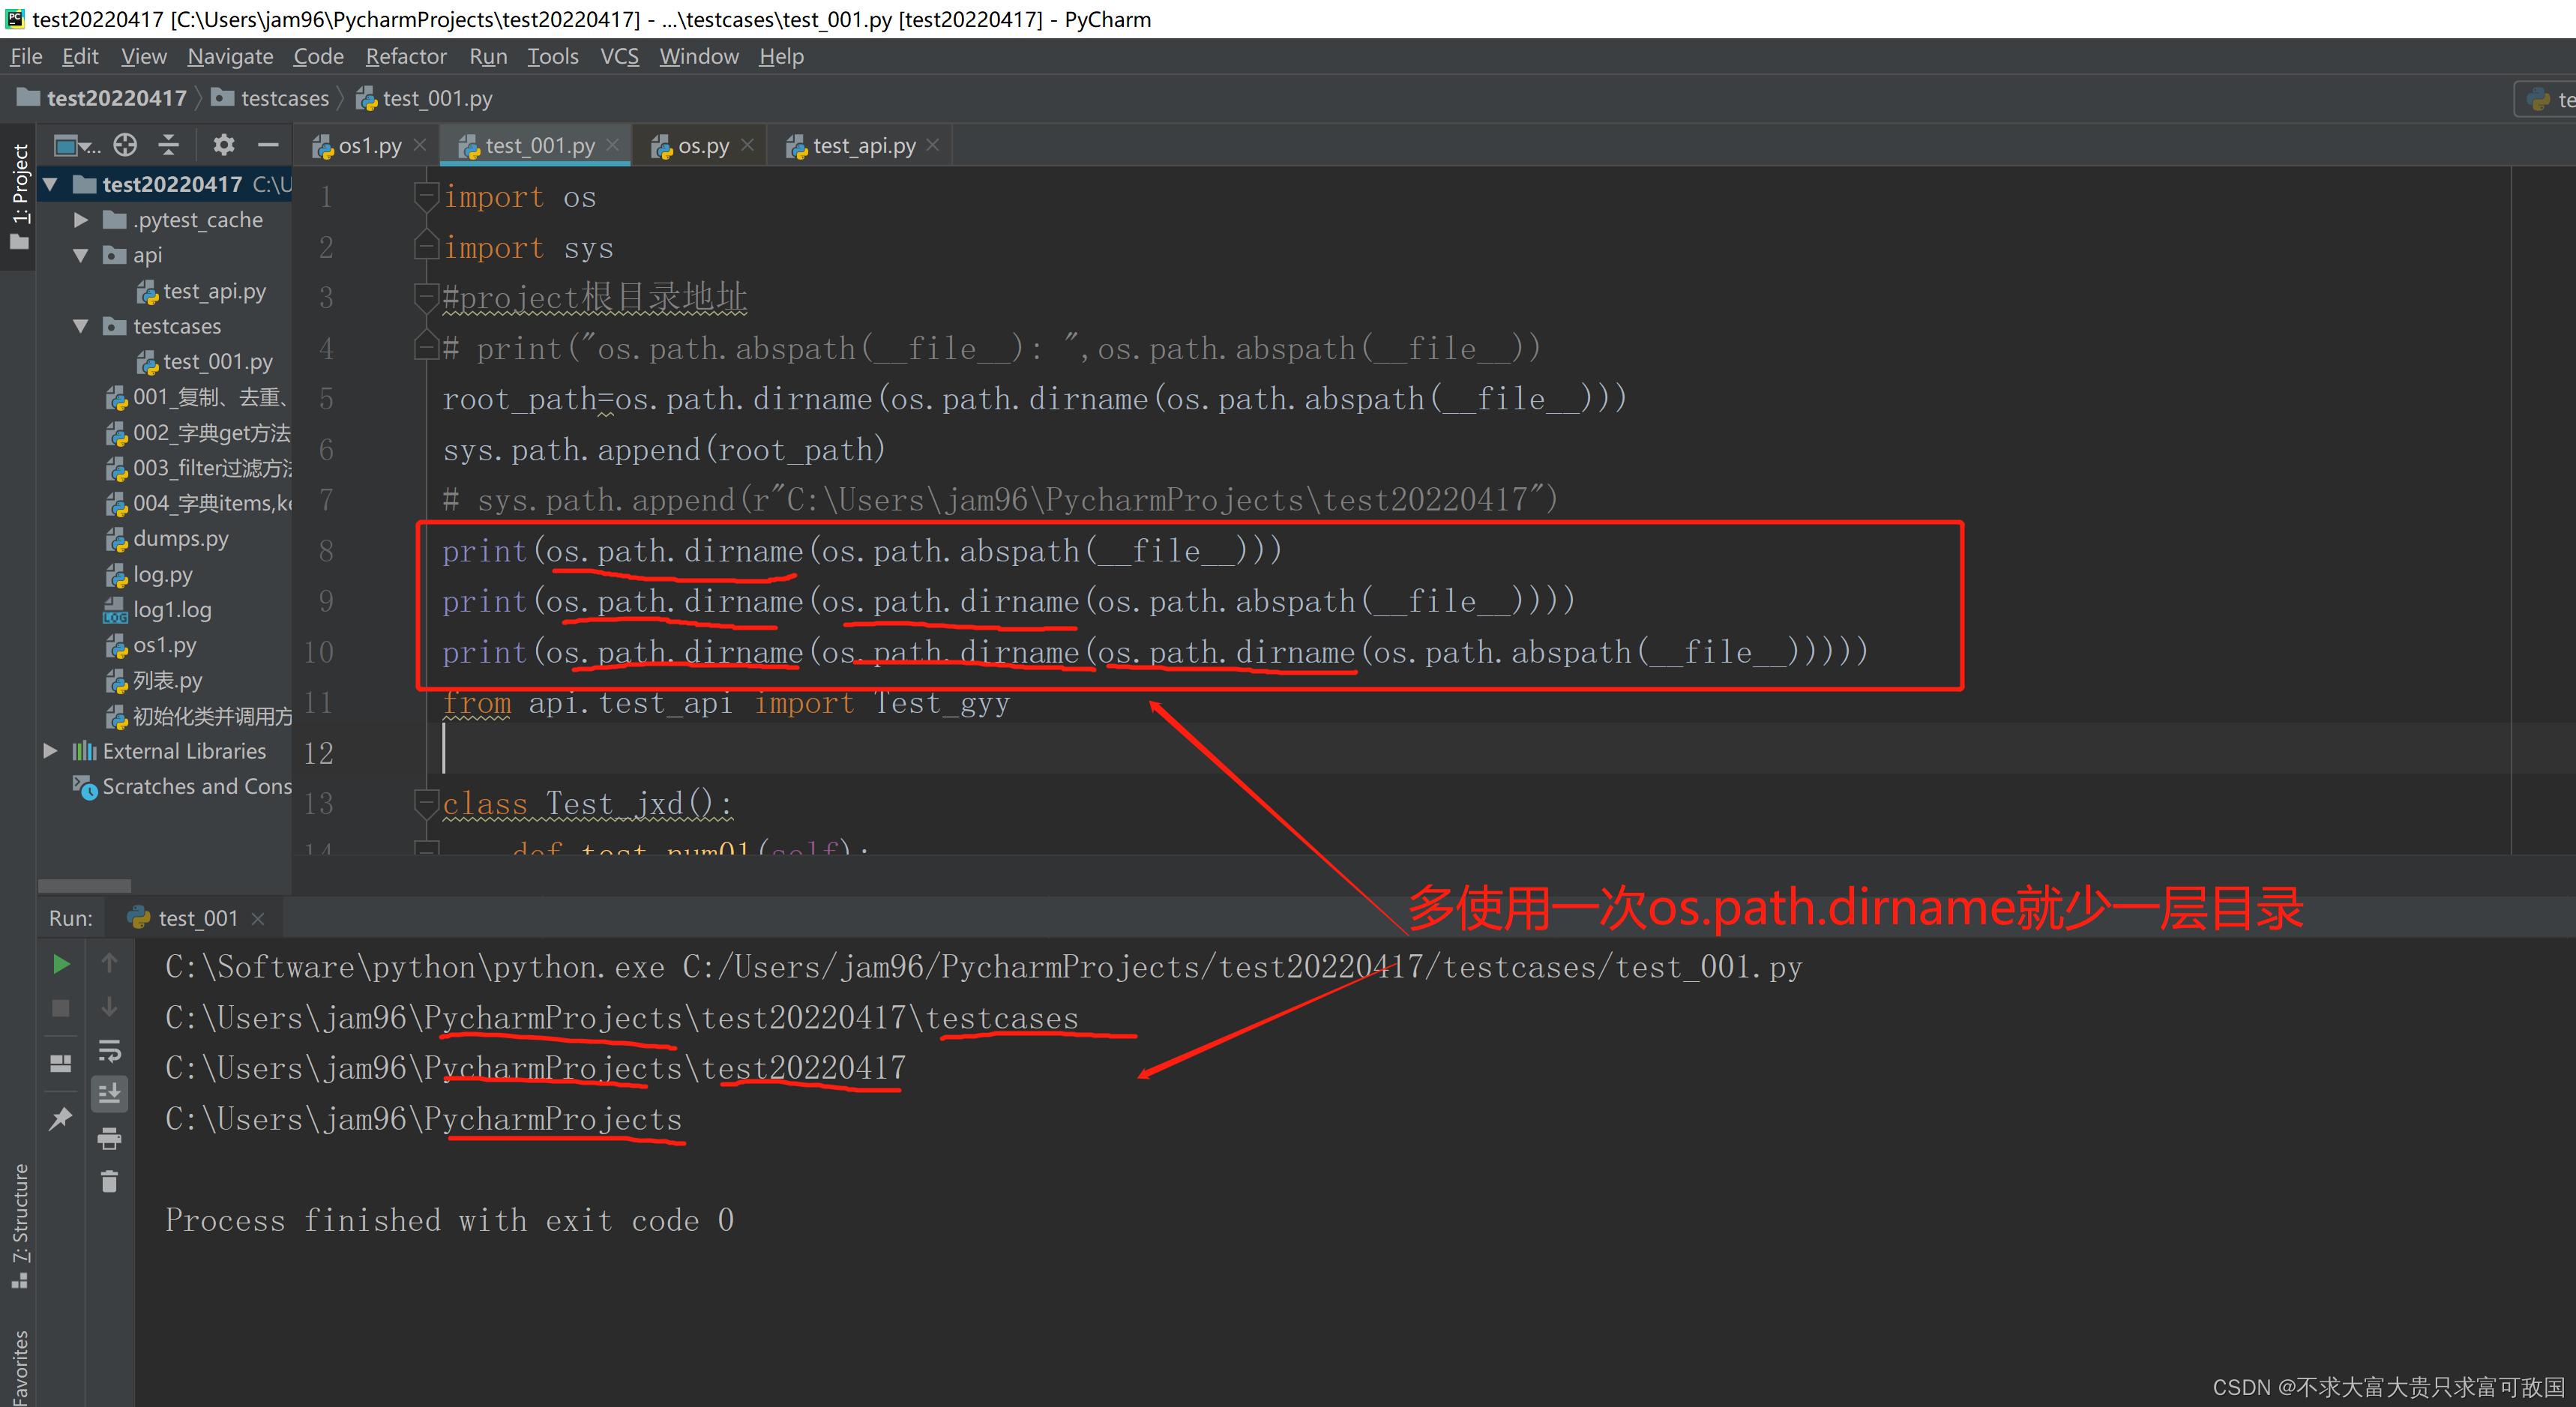2576x1407 pixels.
Task: Open the Refactor menu
Action: click(x=406, y=57)
